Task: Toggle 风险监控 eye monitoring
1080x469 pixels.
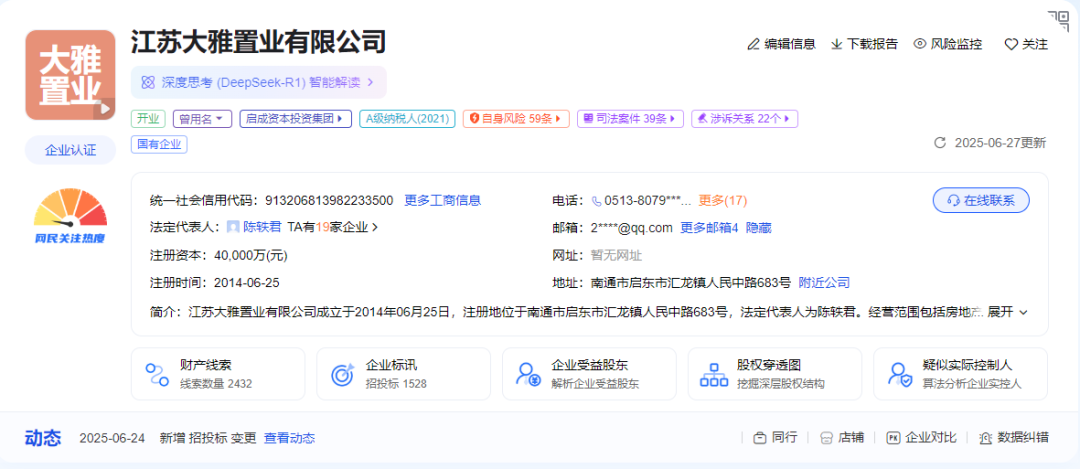Action: point(948,44)
